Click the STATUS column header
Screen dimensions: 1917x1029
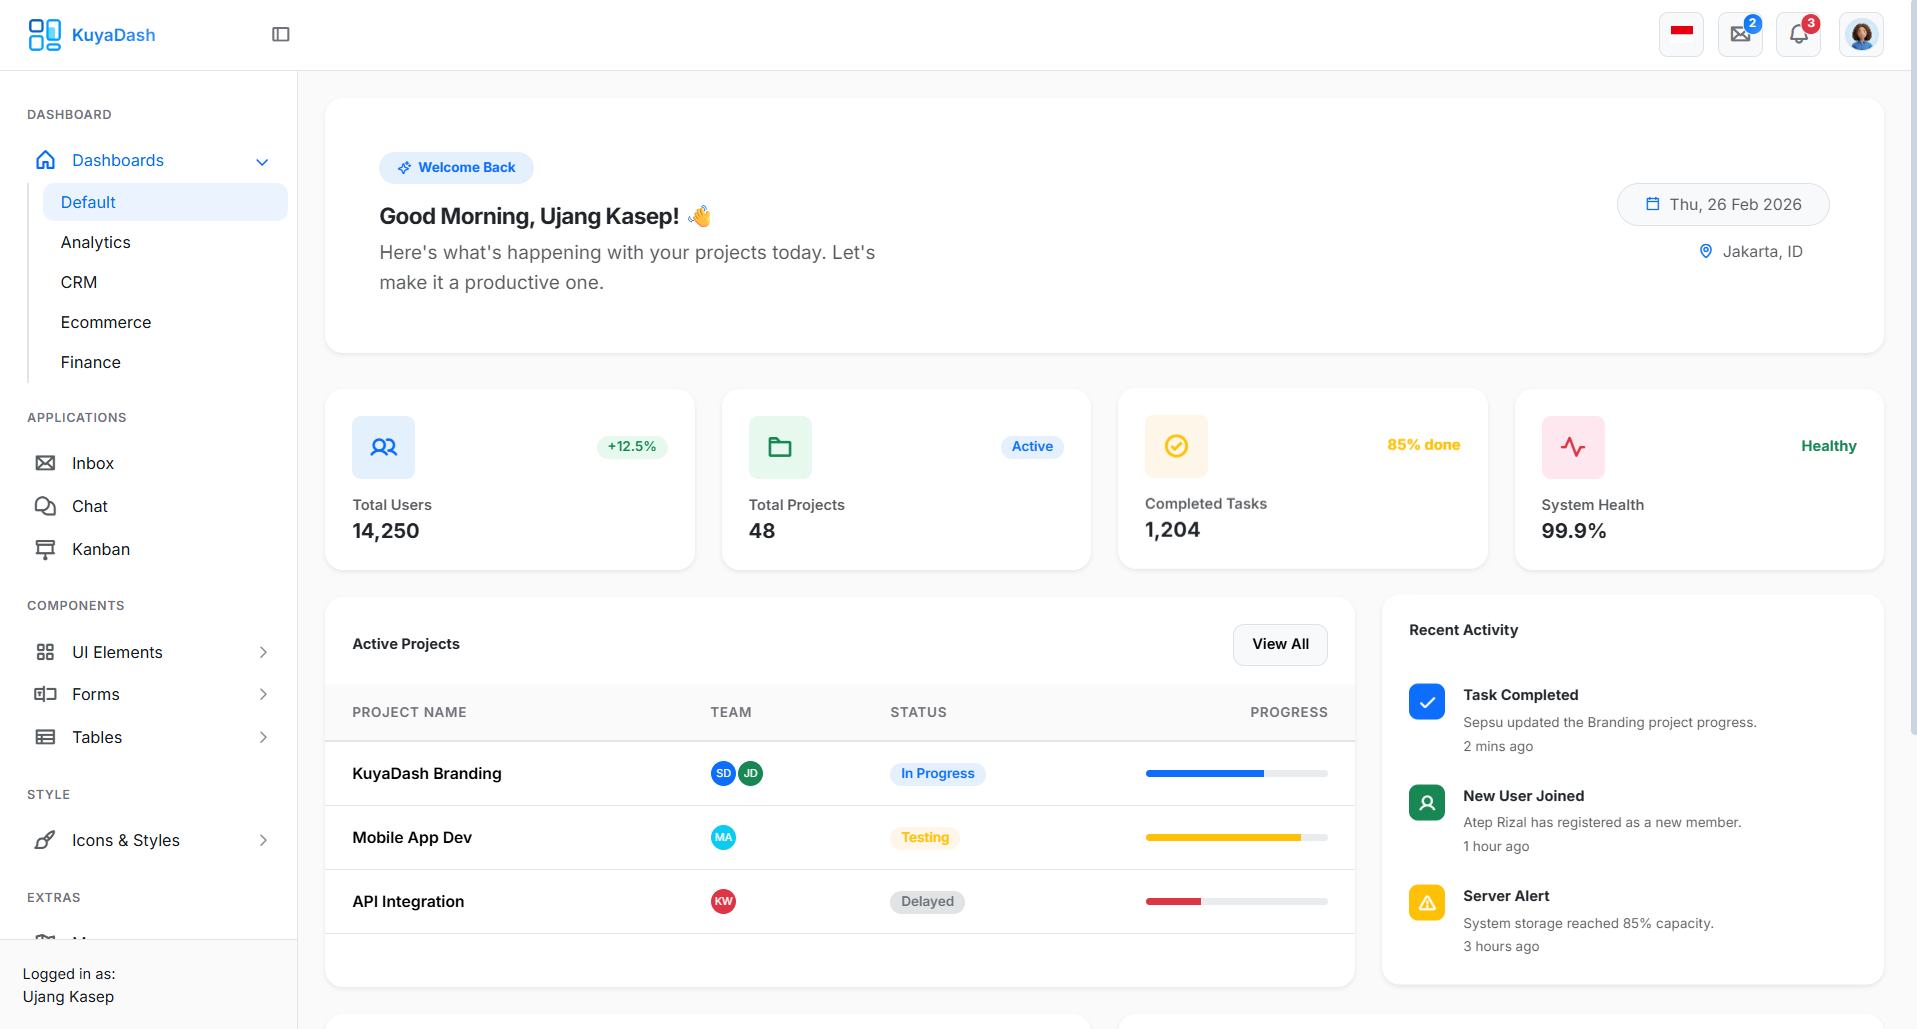918,712
